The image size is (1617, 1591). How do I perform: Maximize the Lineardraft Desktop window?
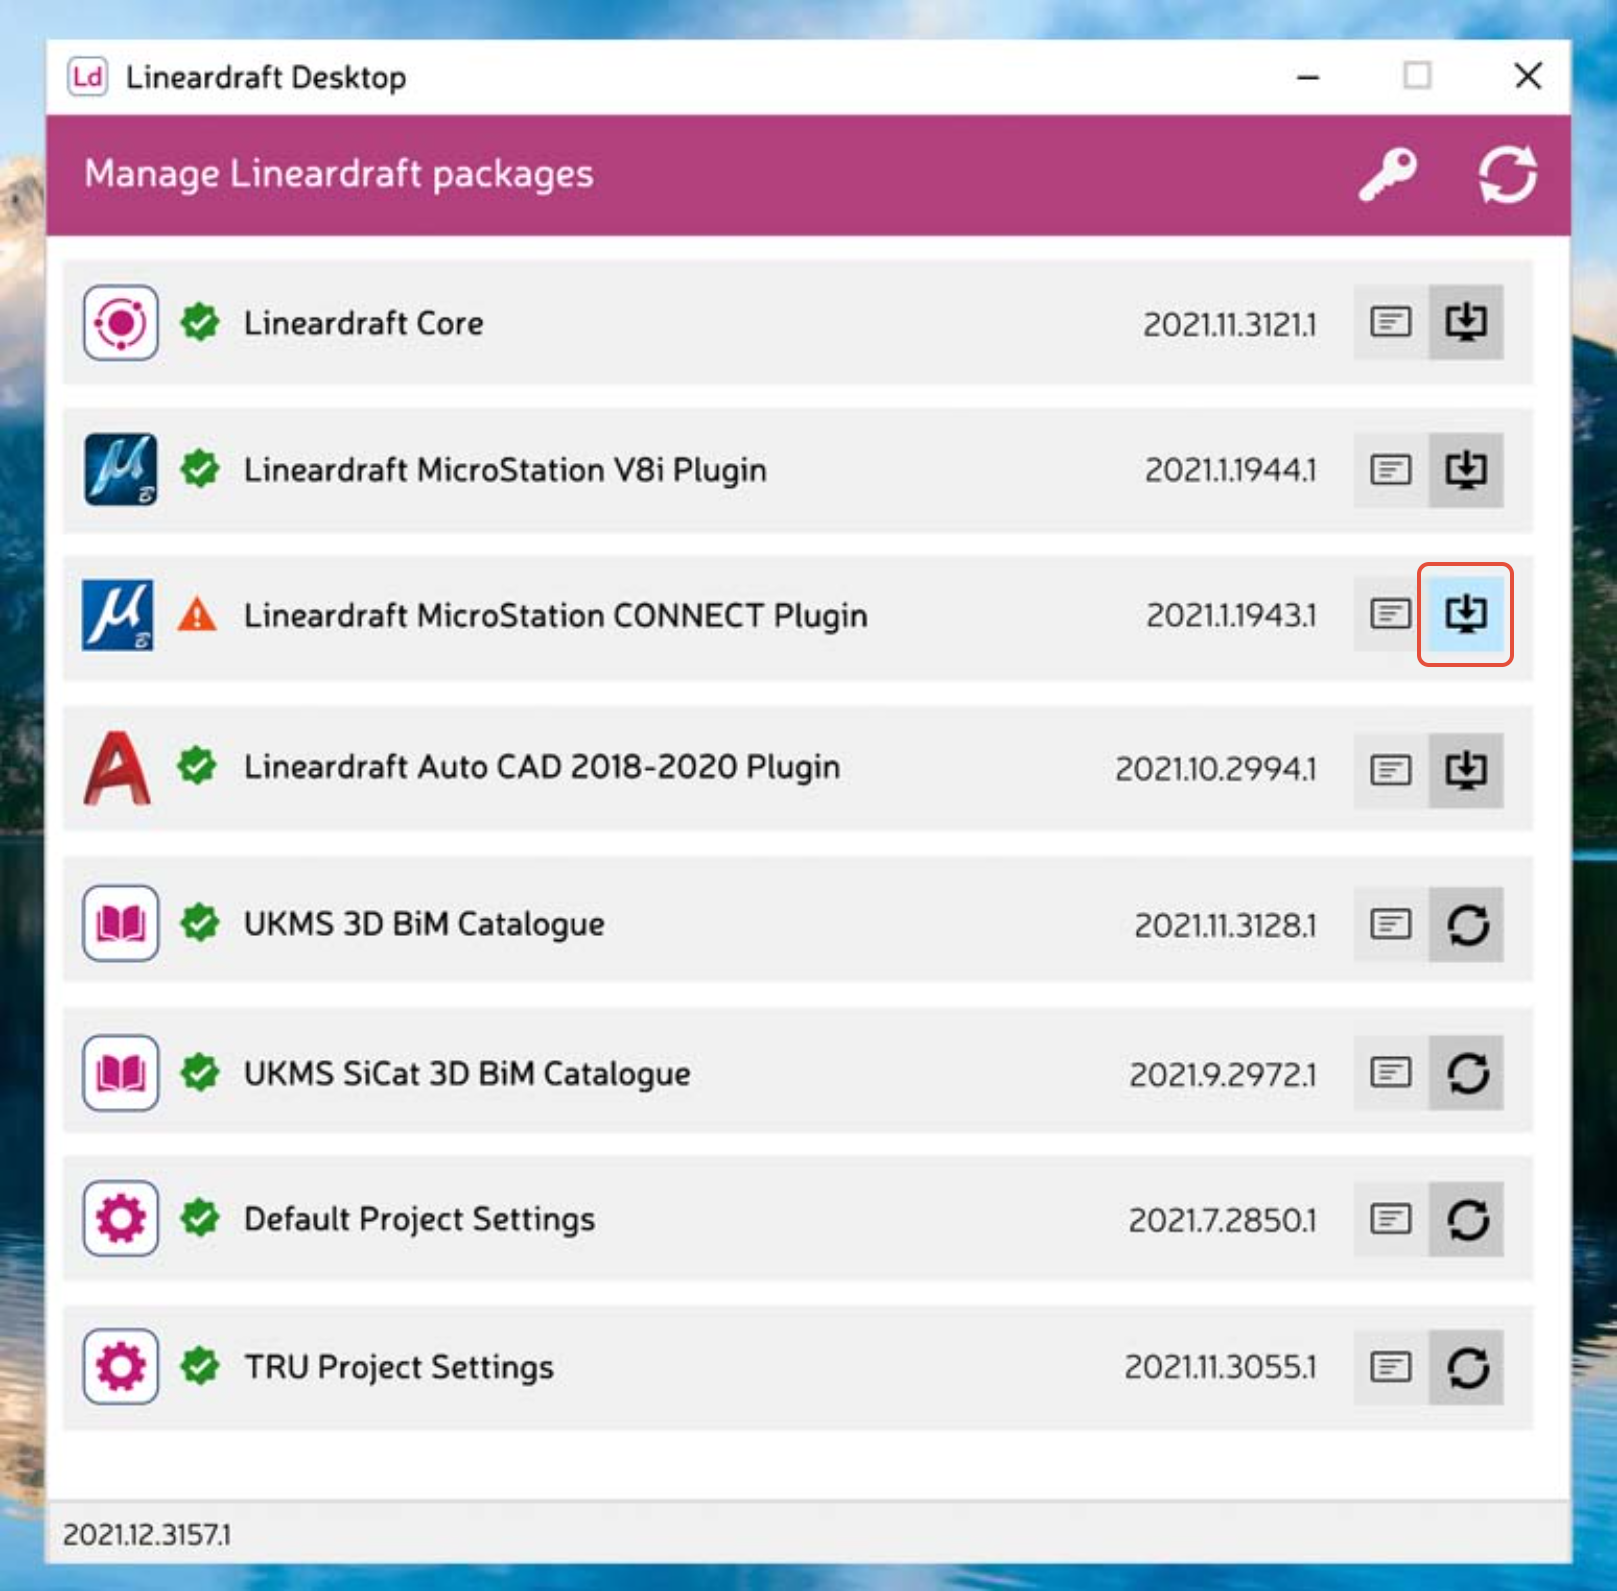[1417, 76]
